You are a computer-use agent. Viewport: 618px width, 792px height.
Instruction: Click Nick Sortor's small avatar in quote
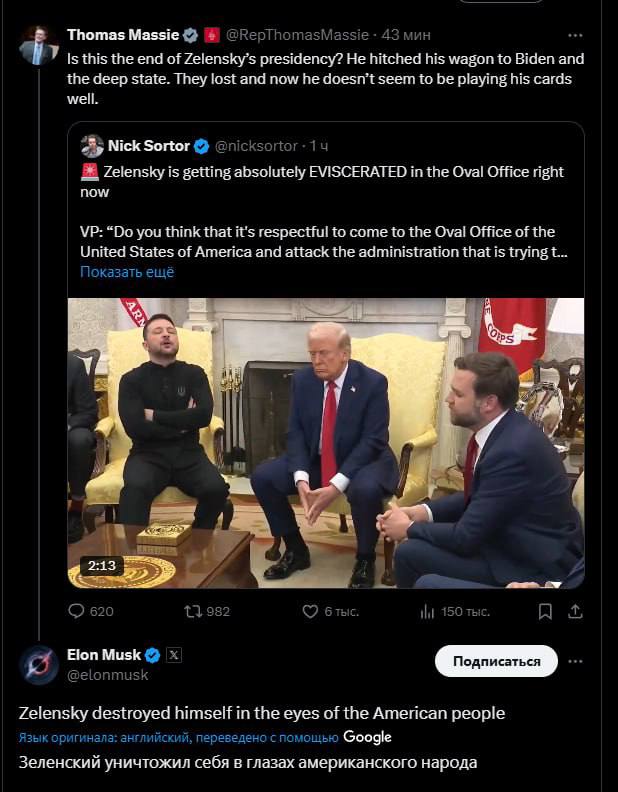(92, 146)
